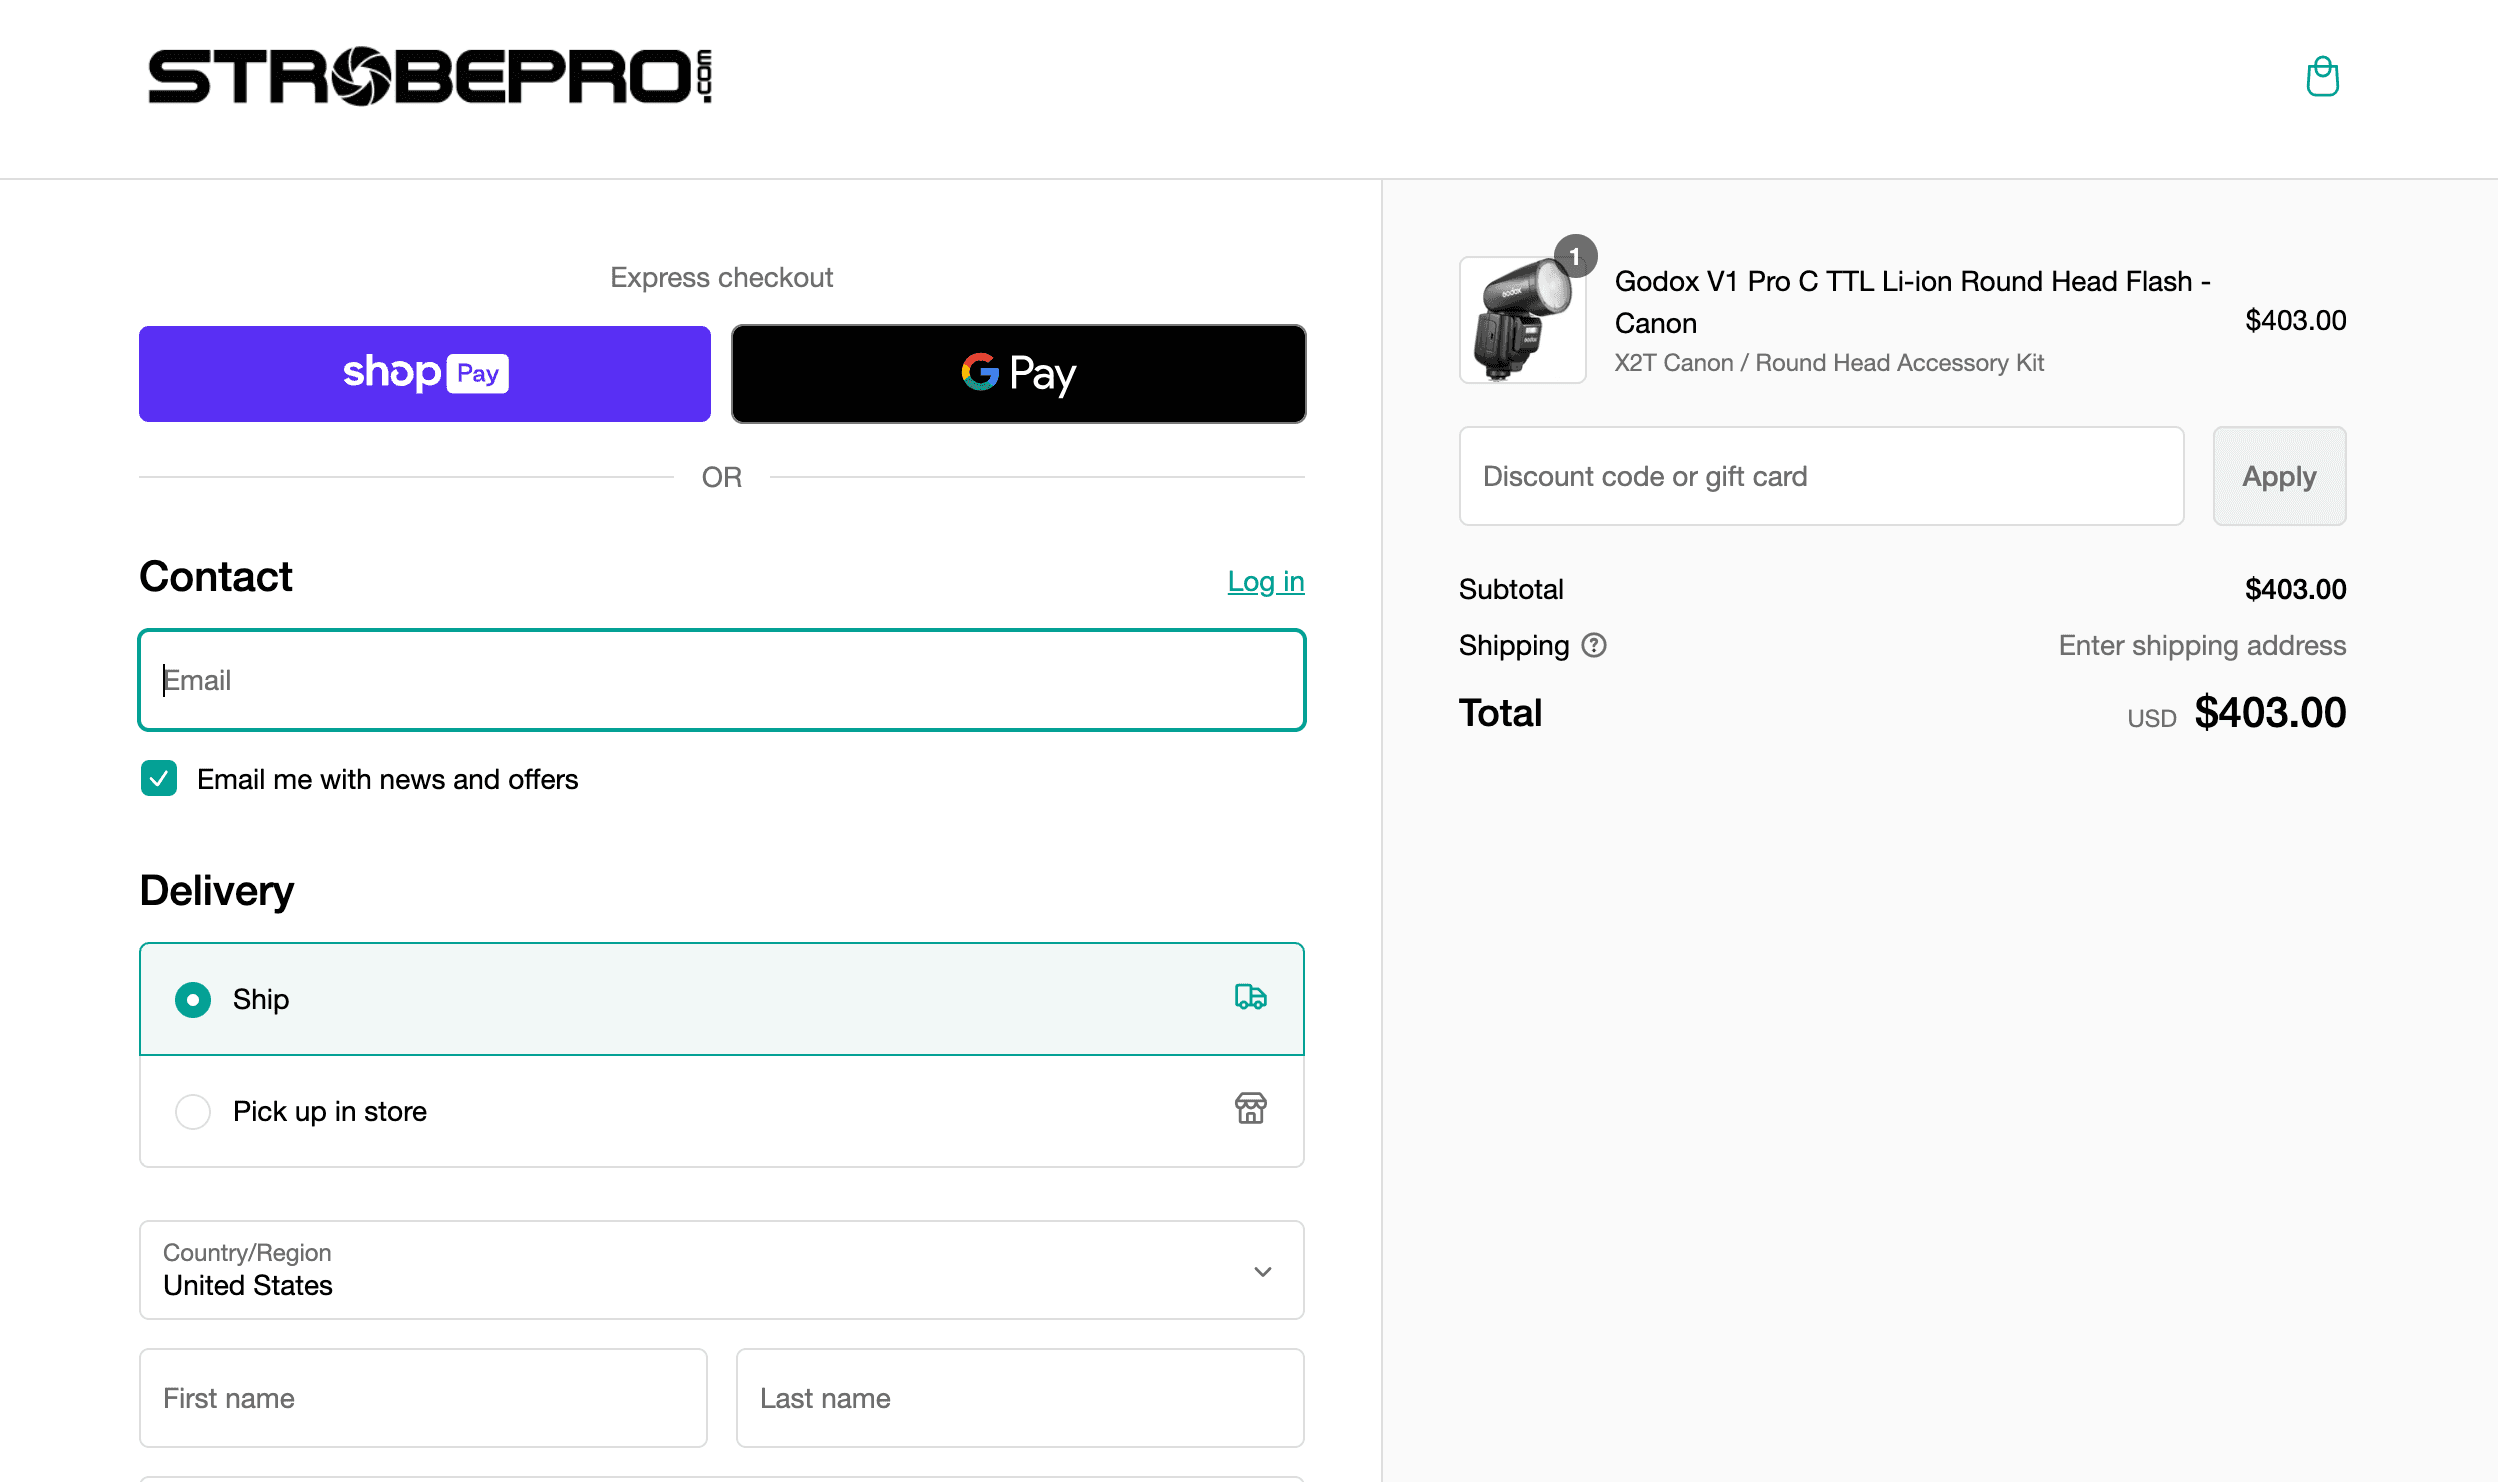This screenshot has height=1482, width=2498.
Task: Click the Last name field
Action: coord(1020,1398)
